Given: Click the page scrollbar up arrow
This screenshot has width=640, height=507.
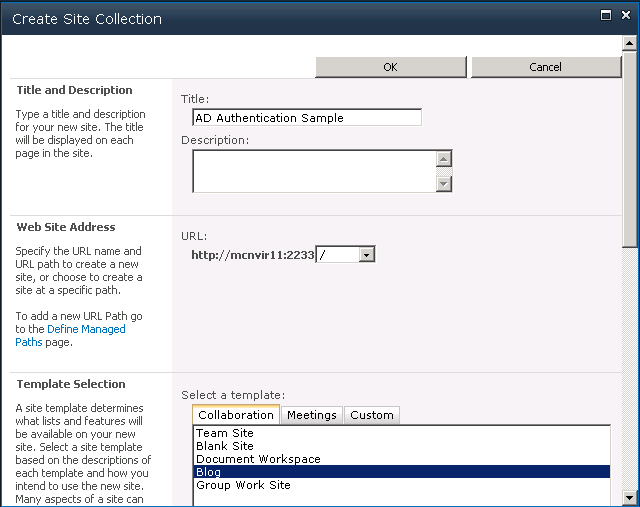Looking at the screenshot, I should click(630, 43).
